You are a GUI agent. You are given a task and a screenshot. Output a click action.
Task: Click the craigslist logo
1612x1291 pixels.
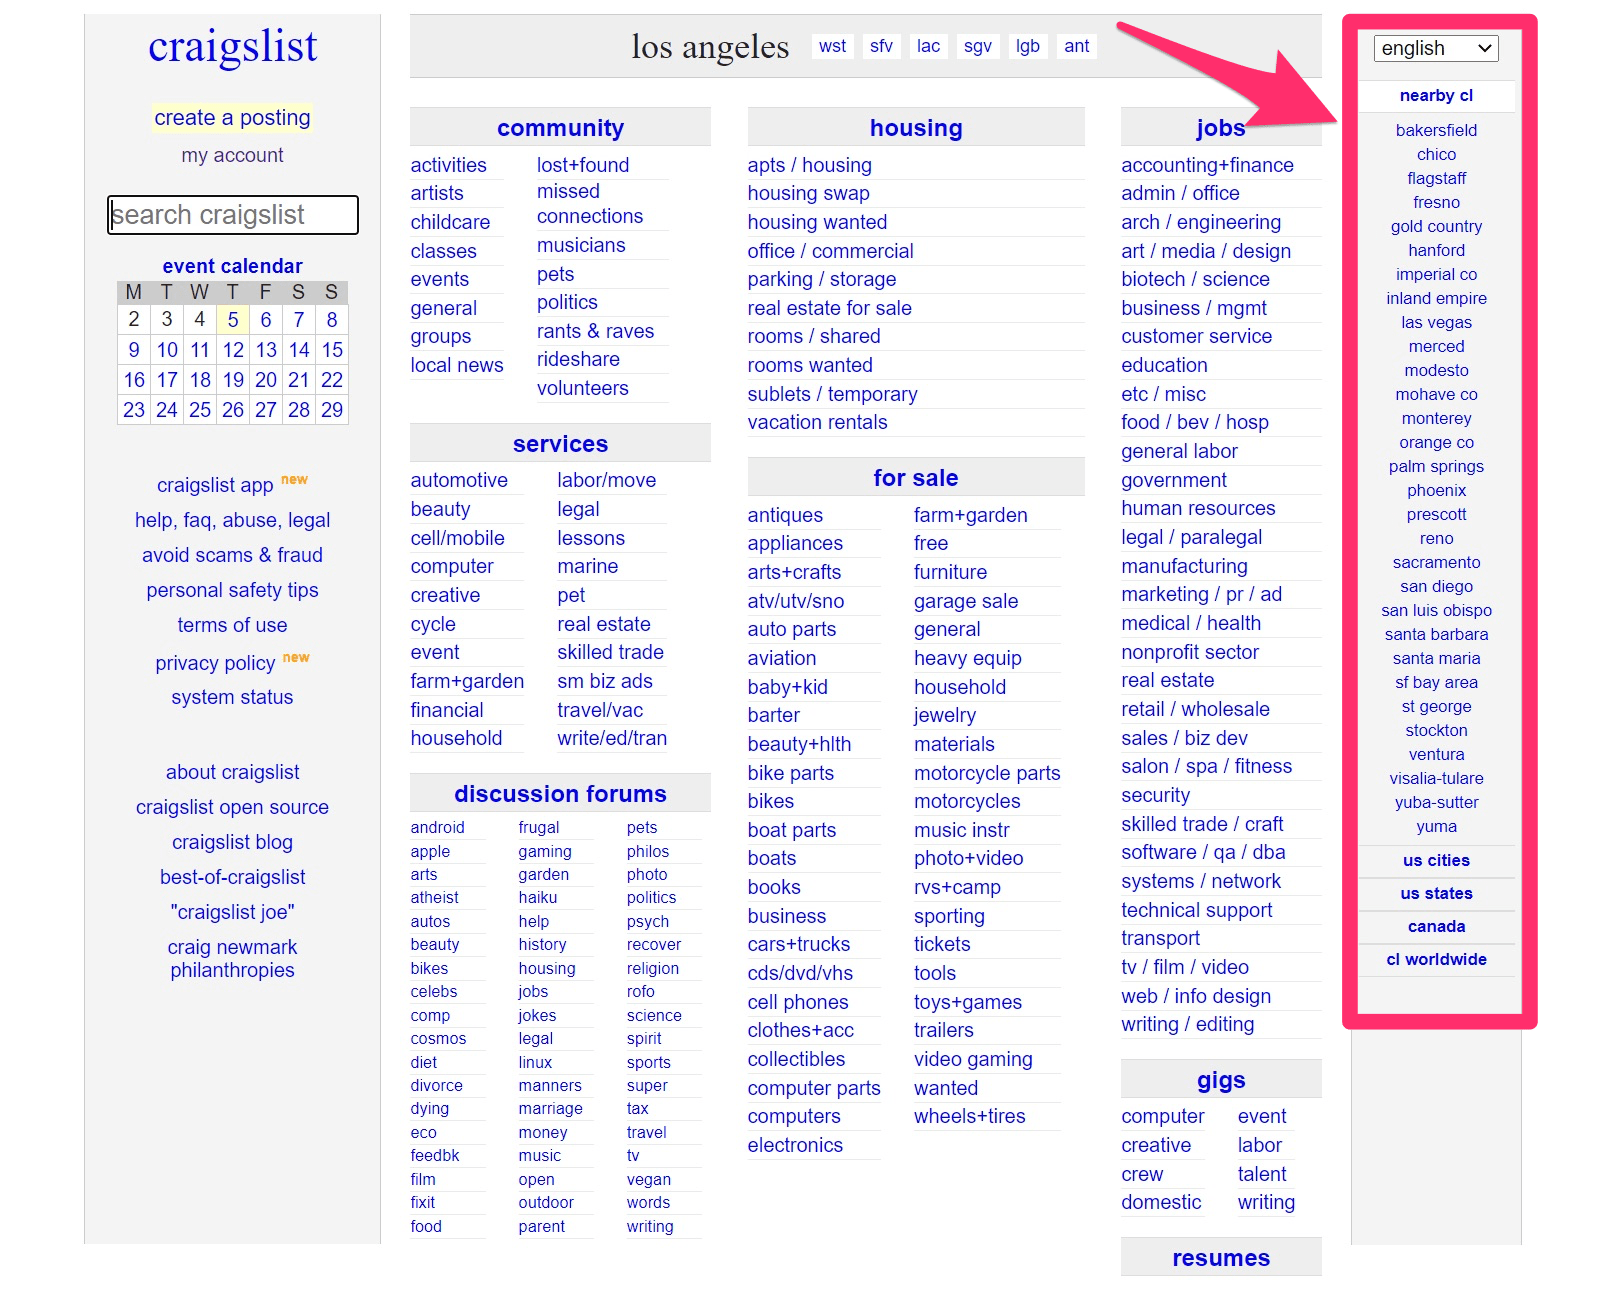click(232, 46)
